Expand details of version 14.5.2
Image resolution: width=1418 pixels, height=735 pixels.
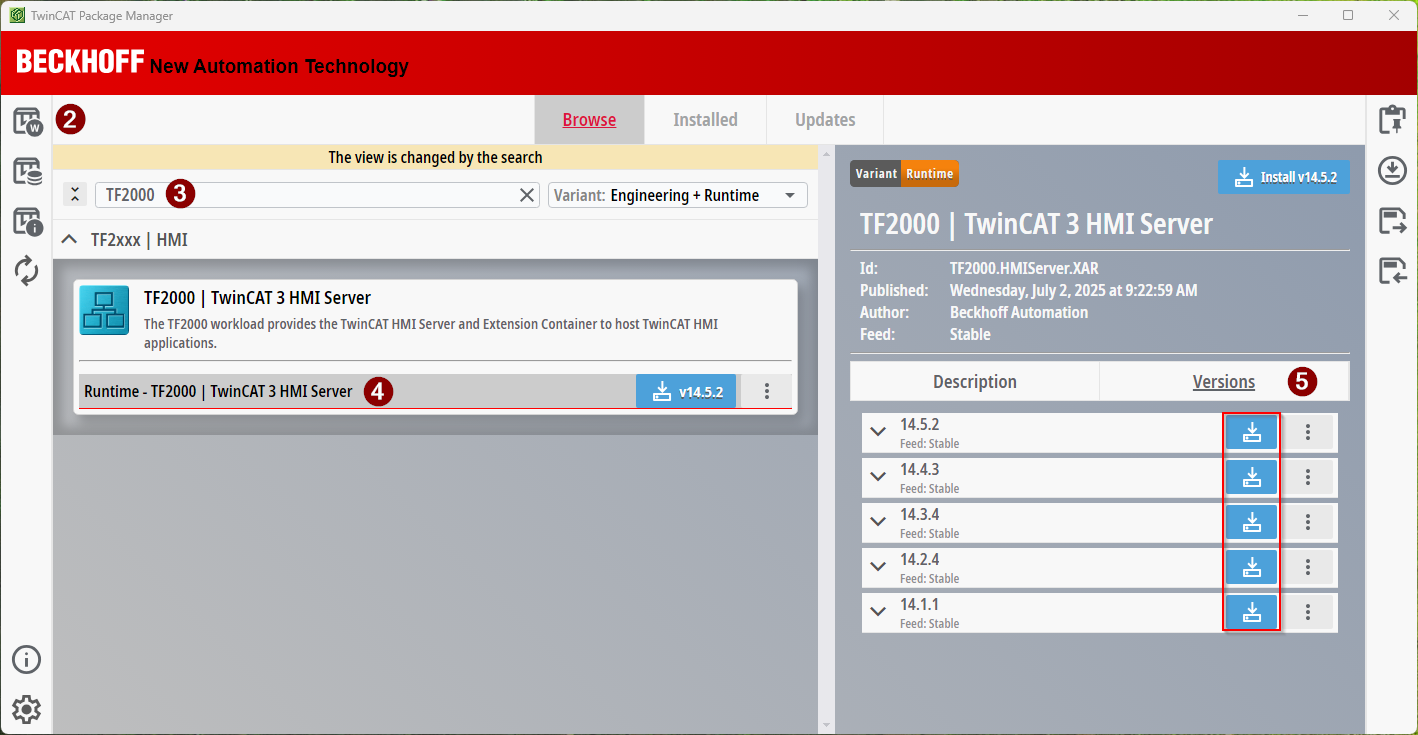pyautogui.click(x=878, y=432)
